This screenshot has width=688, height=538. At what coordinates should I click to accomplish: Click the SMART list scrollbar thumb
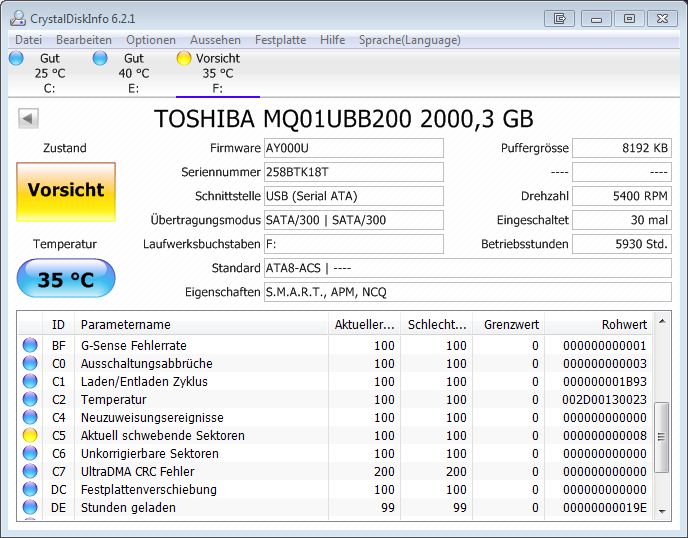tap(662, 437)
